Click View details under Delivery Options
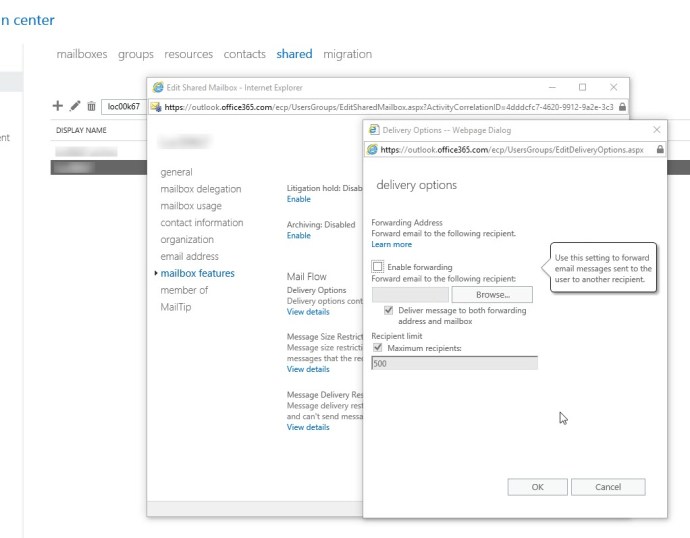This screenshot has height=538, width=690. 308,311
